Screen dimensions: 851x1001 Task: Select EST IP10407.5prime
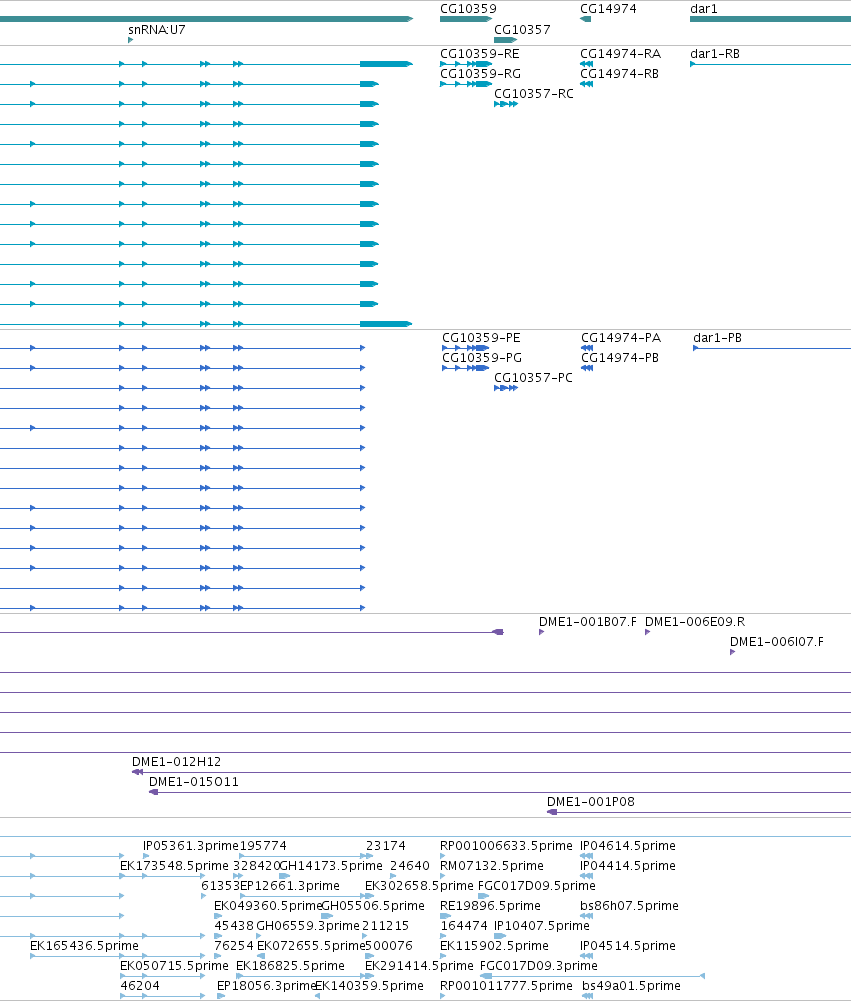point(542,926)
